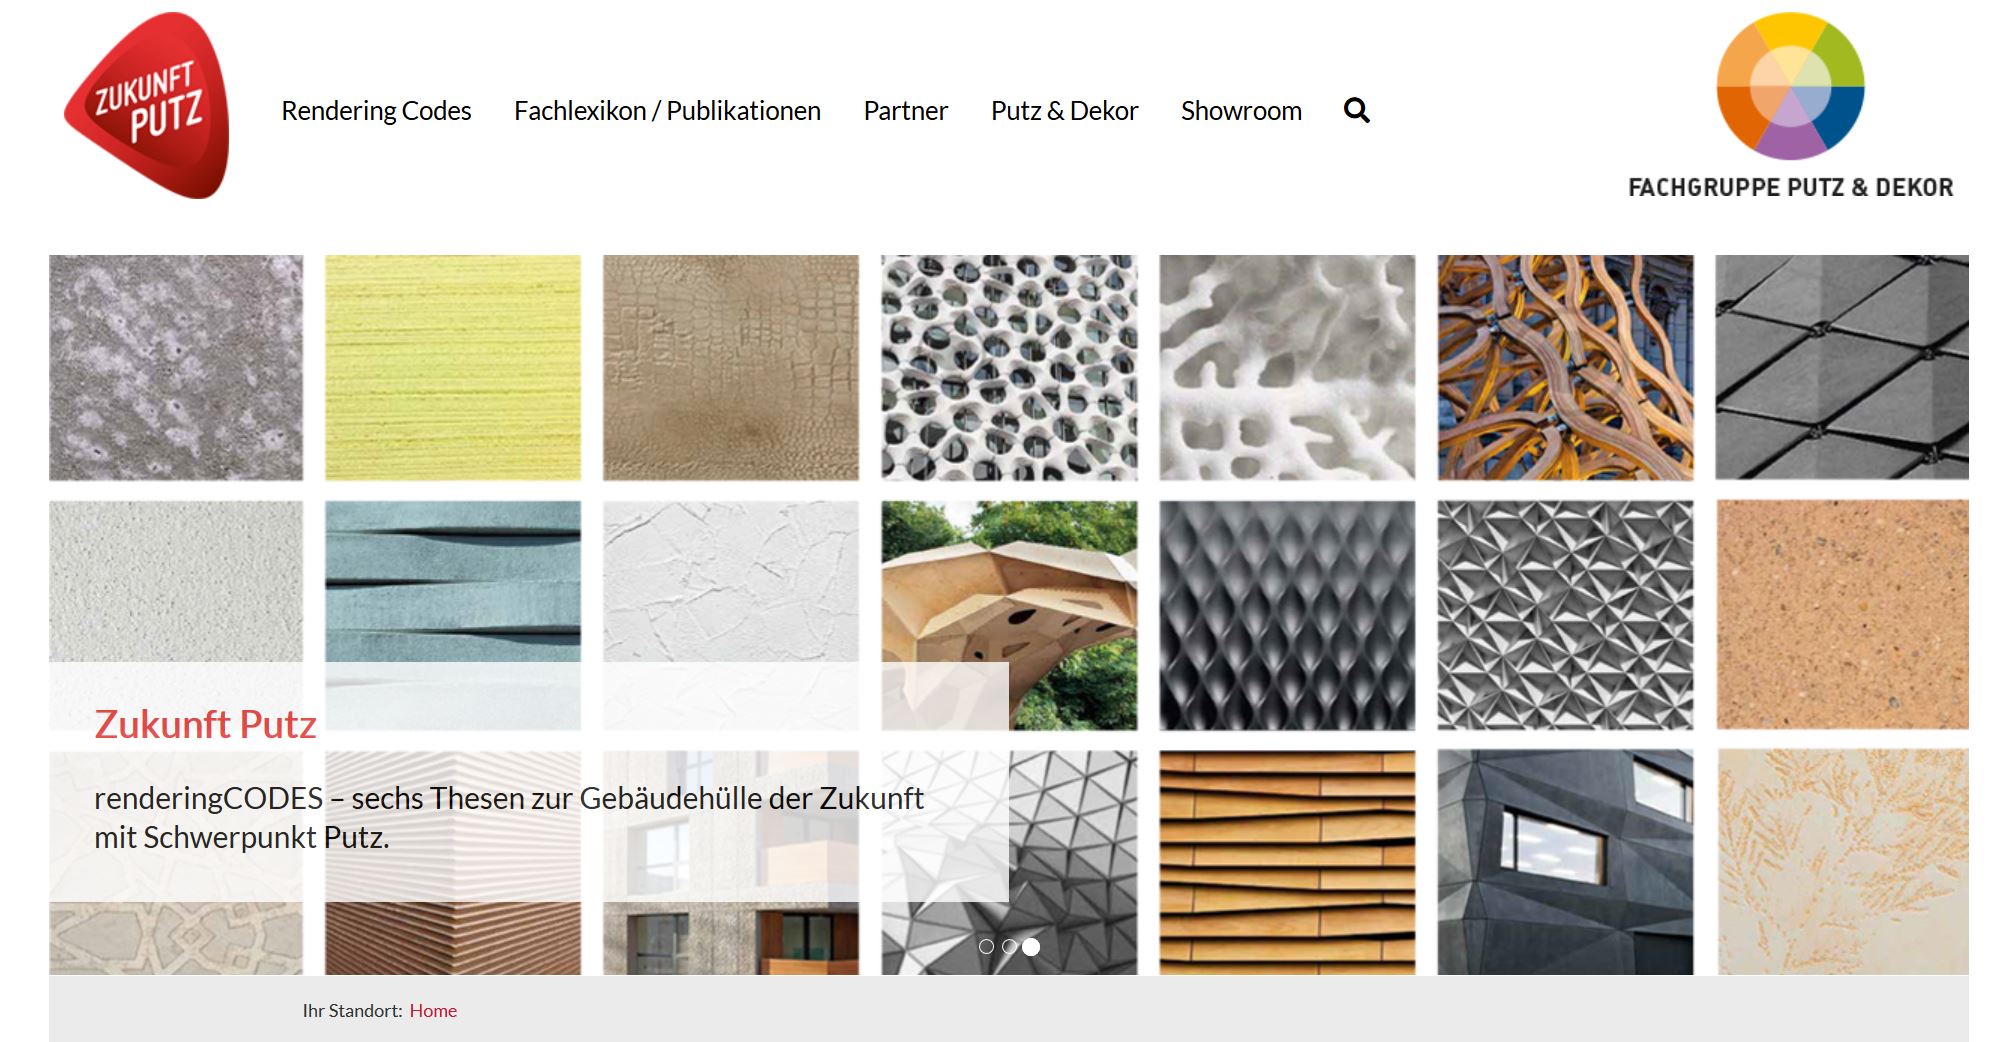Click the Fachgruppe Putz & Dekor color wheel logo
The height and width of the screenshot is (1042, 2001).
click(1790, 106)
